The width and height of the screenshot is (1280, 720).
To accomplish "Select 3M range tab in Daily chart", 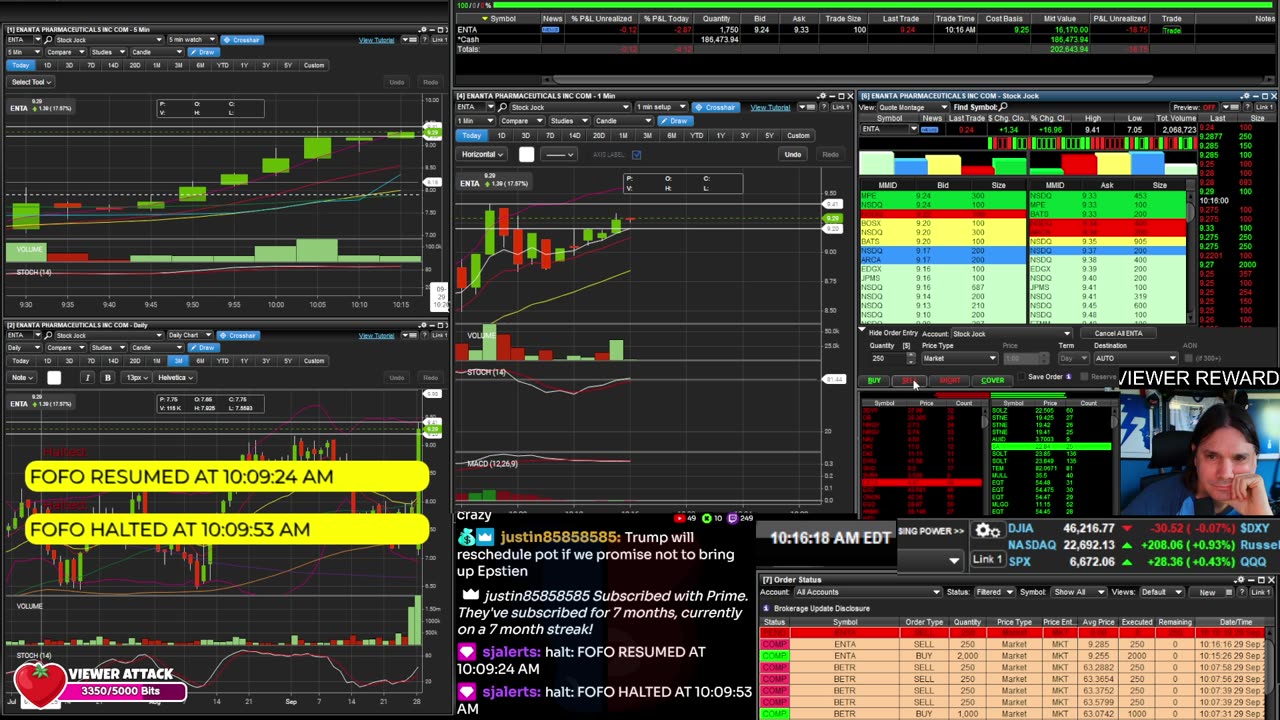I will [178, 361].
